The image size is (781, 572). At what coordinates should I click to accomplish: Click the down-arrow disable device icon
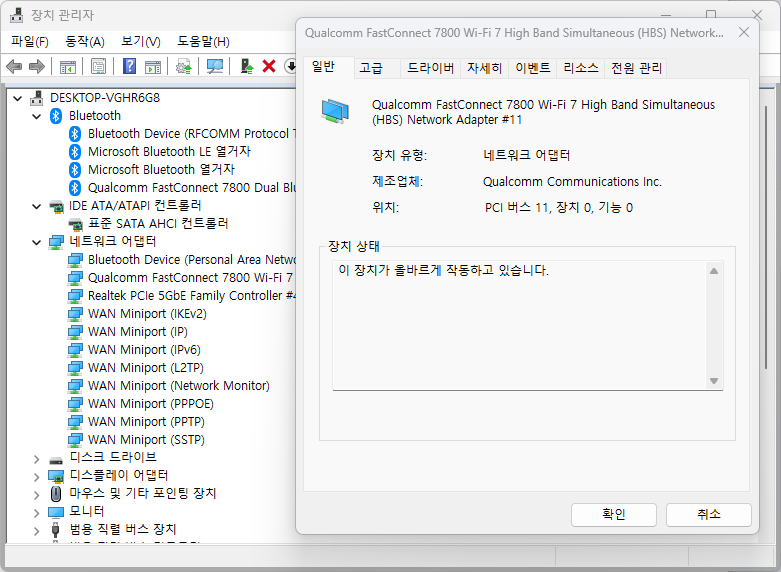290,66
